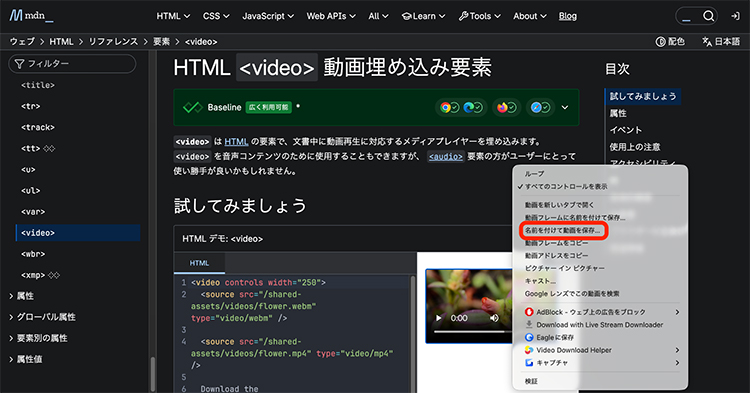Click the code editor scrollbar
The height and width of the screenshot is (393, 750).
pyautogui.click(x=412, y=335)
